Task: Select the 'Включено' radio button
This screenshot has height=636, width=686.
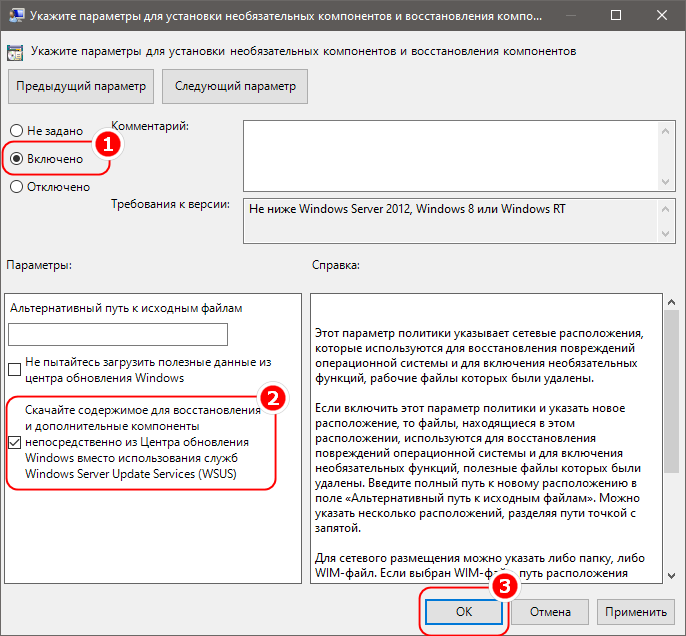Action: (x=16, y=158)
